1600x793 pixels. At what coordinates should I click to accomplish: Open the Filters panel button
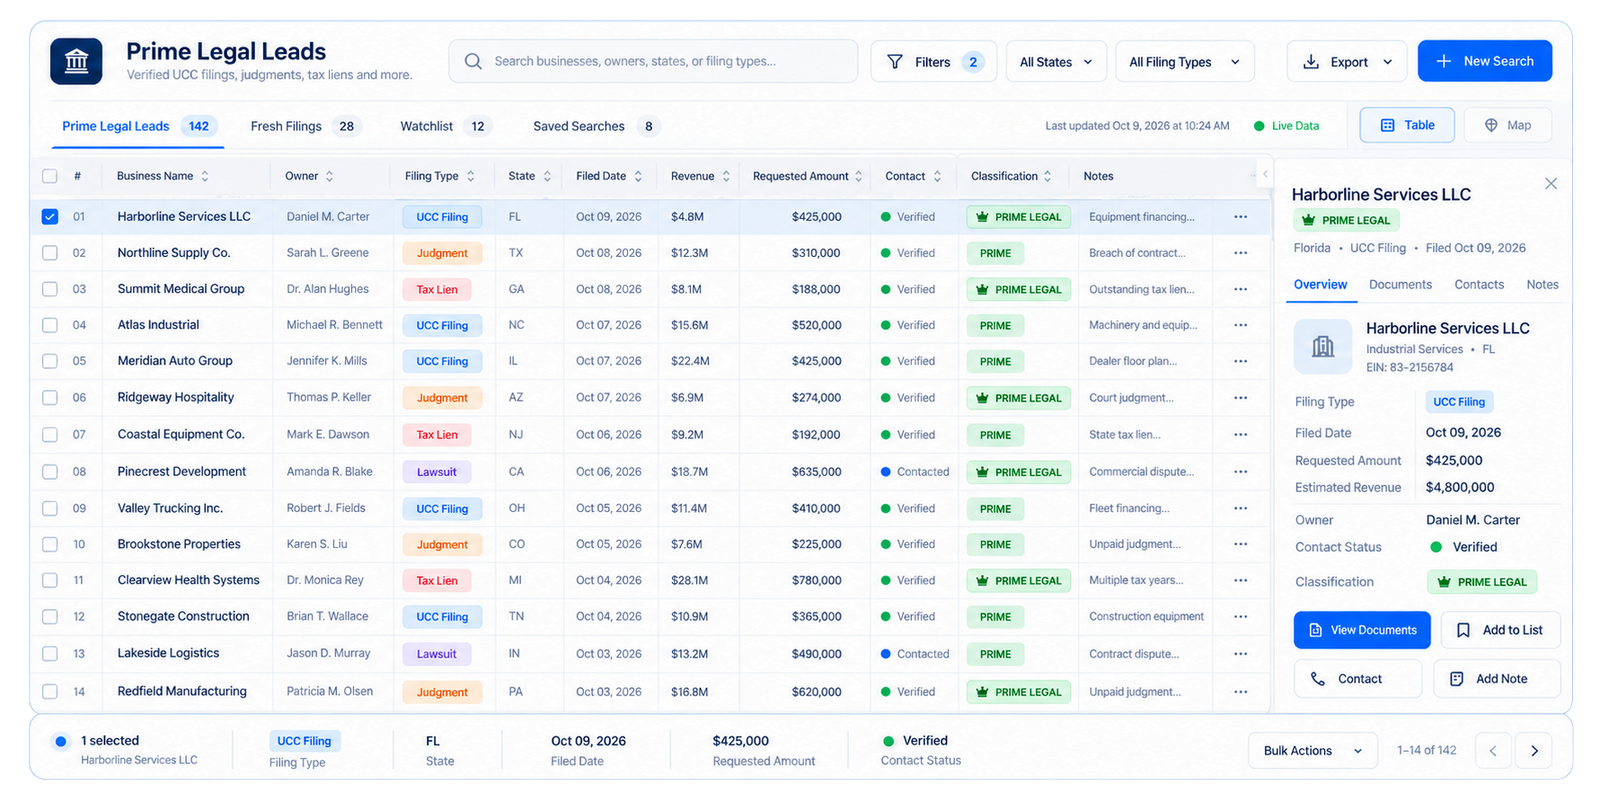933,62
